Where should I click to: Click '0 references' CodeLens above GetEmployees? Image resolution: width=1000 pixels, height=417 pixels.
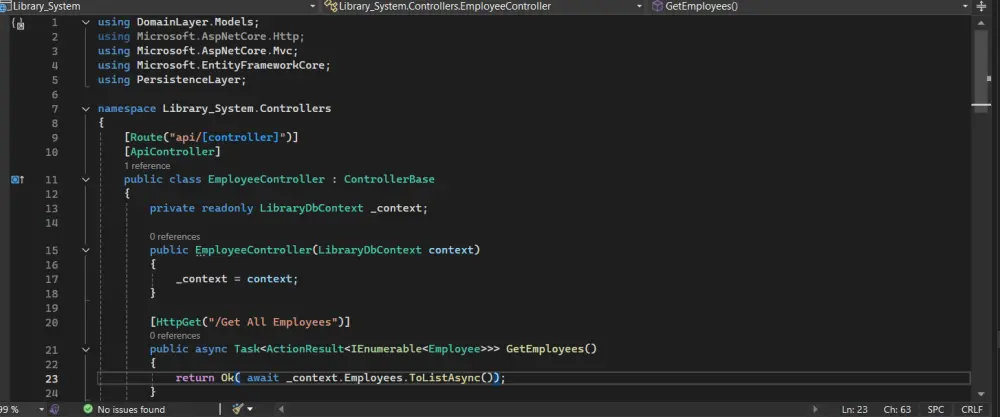coord(175,335)
